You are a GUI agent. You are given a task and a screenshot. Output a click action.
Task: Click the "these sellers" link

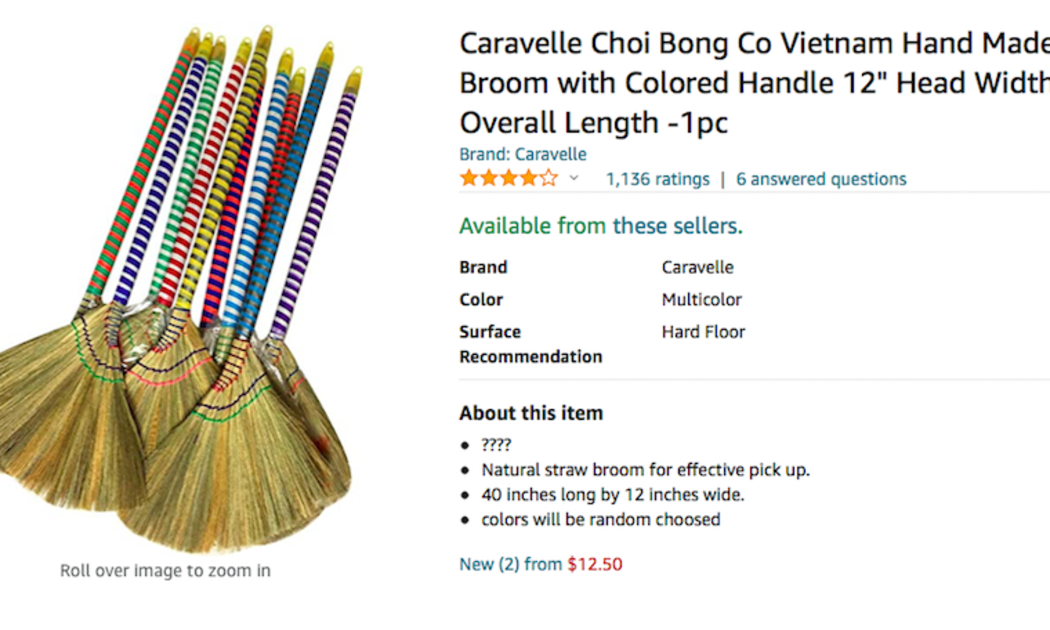[x=677, y=226]
